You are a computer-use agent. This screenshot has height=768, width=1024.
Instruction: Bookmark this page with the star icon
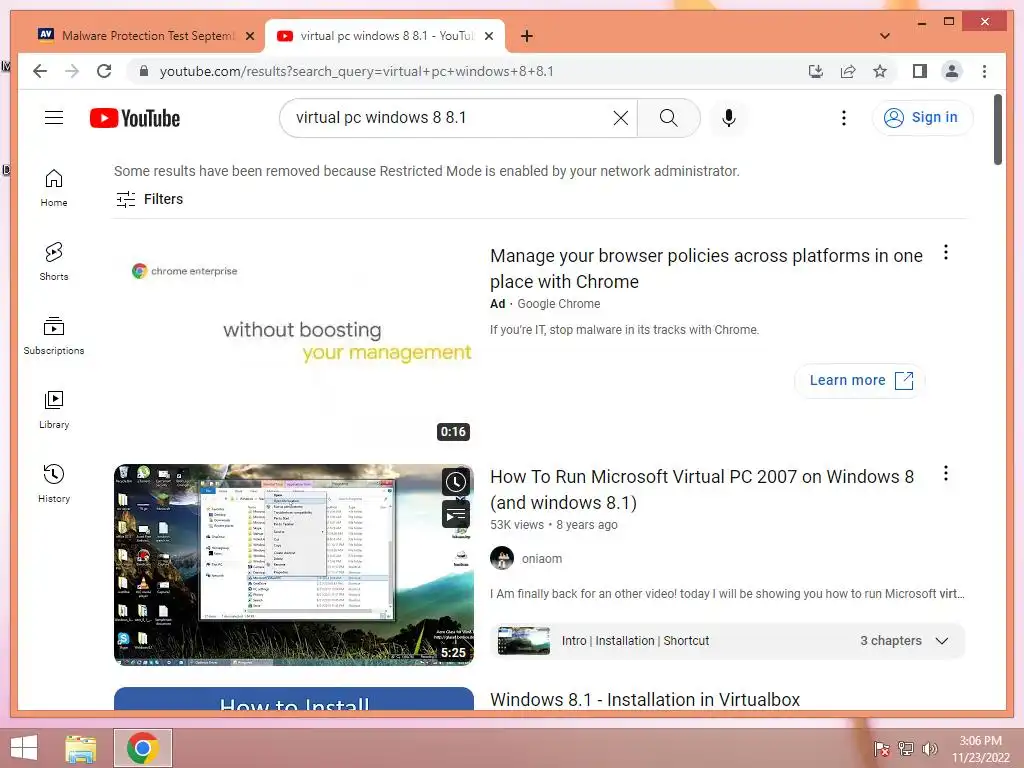click(880, 71)
